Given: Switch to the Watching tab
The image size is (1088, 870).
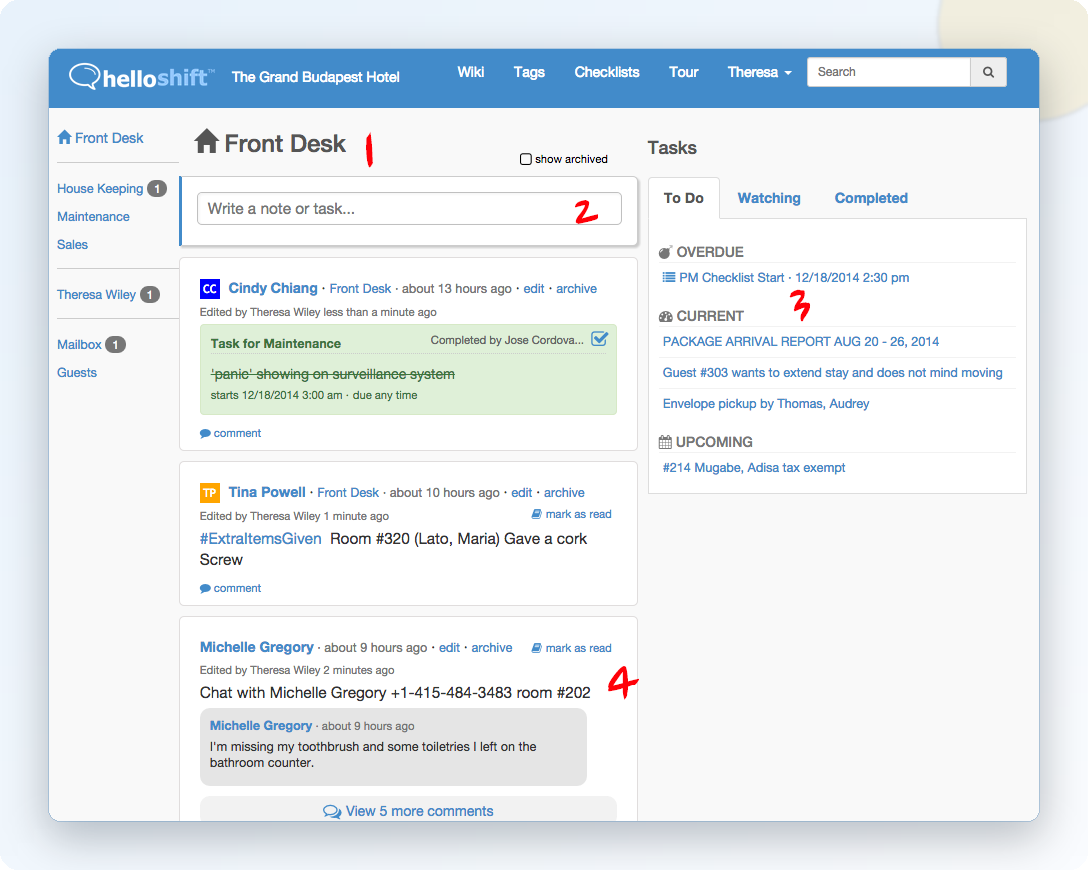Looking at the screenshot, I should [x=769, y=198].
